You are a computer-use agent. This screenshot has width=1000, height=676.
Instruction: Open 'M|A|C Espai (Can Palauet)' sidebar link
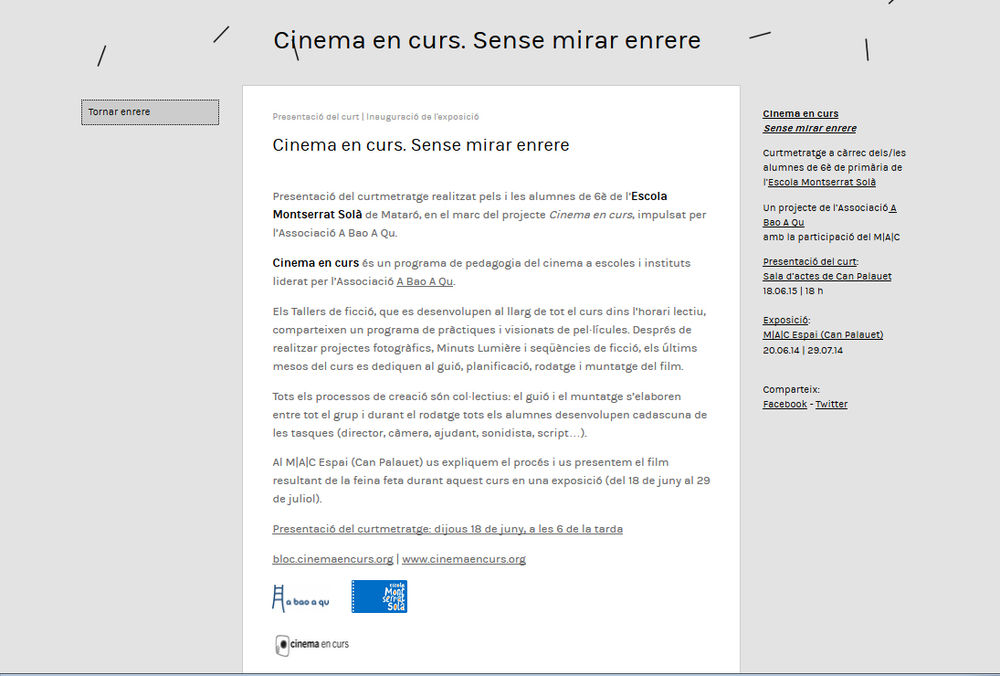[x=822, y=335]
